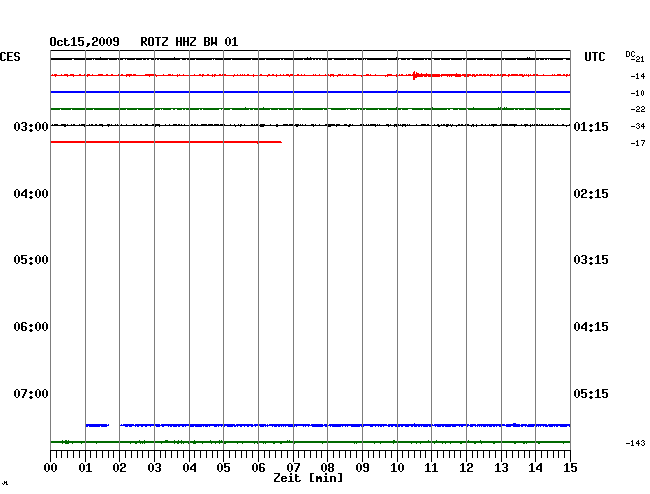Click the left time label "05:00"
Screen dimensions: 650x494
click(31, 260)
